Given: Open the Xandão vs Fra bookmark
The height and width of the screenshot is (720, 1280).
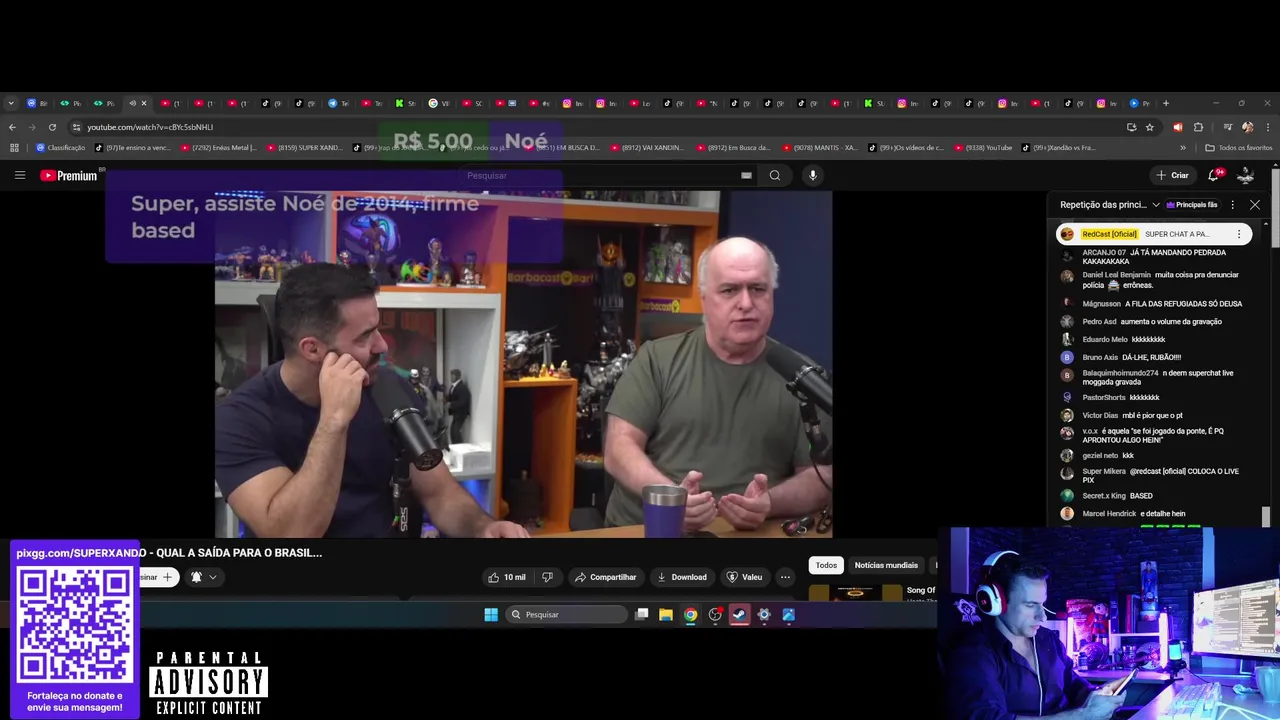Looking at the screenshot, I should point(1058,148).
